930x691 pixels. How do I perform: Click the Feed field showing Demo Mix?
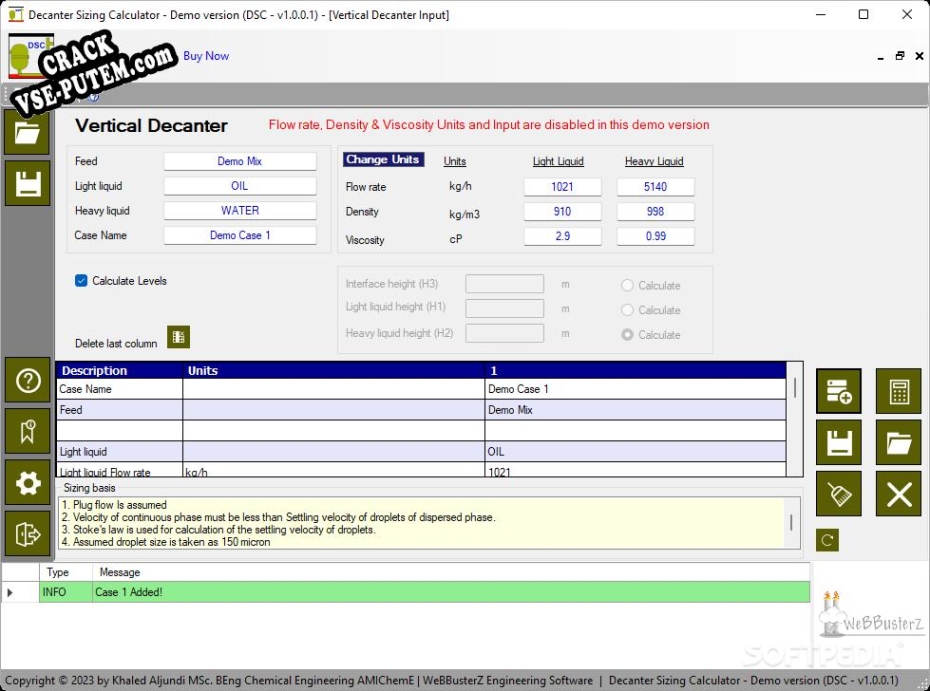(240, 161)
